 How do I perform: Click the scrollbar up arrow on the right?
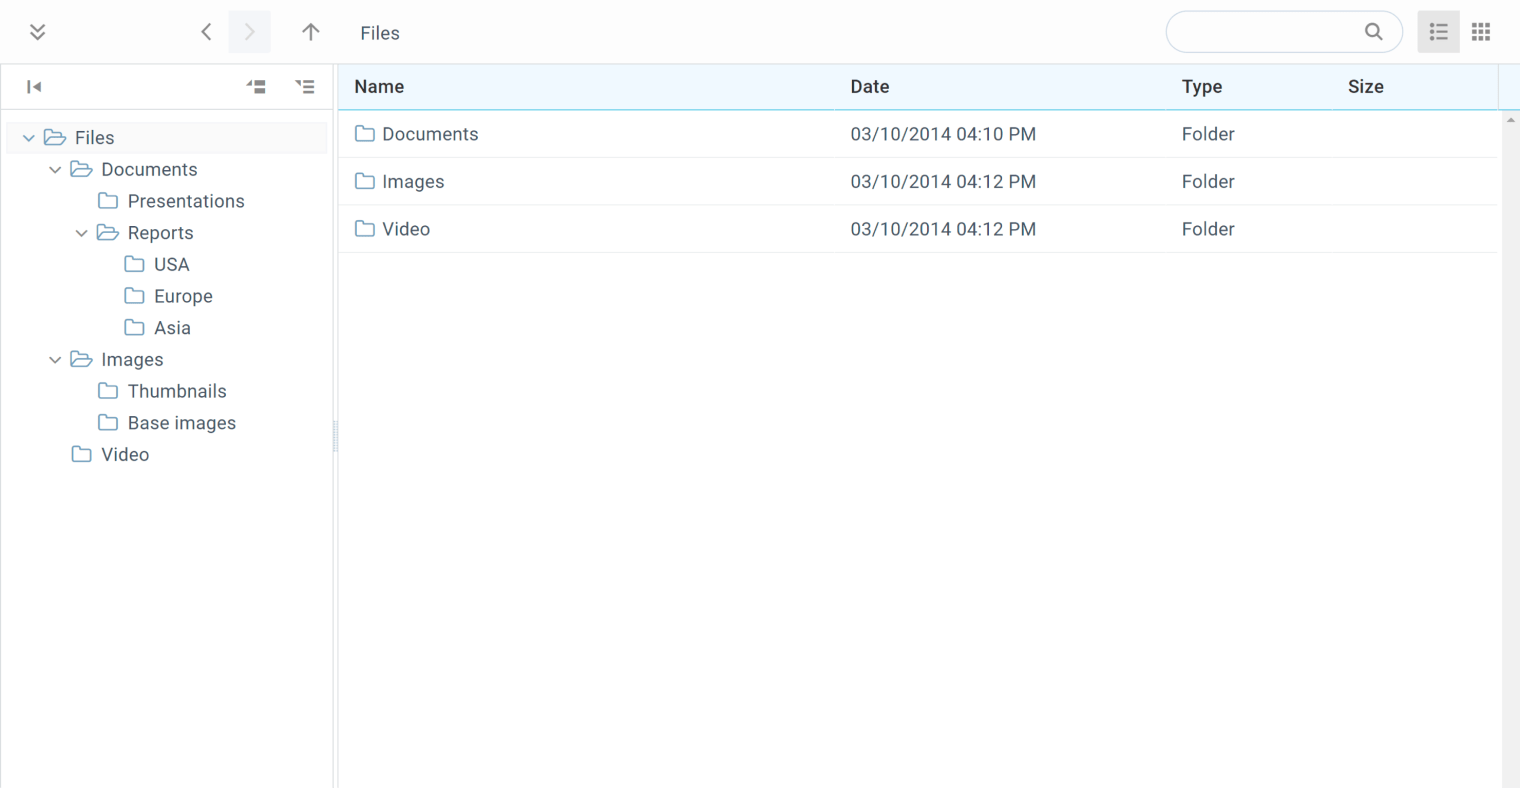[x=1511, y=120]
